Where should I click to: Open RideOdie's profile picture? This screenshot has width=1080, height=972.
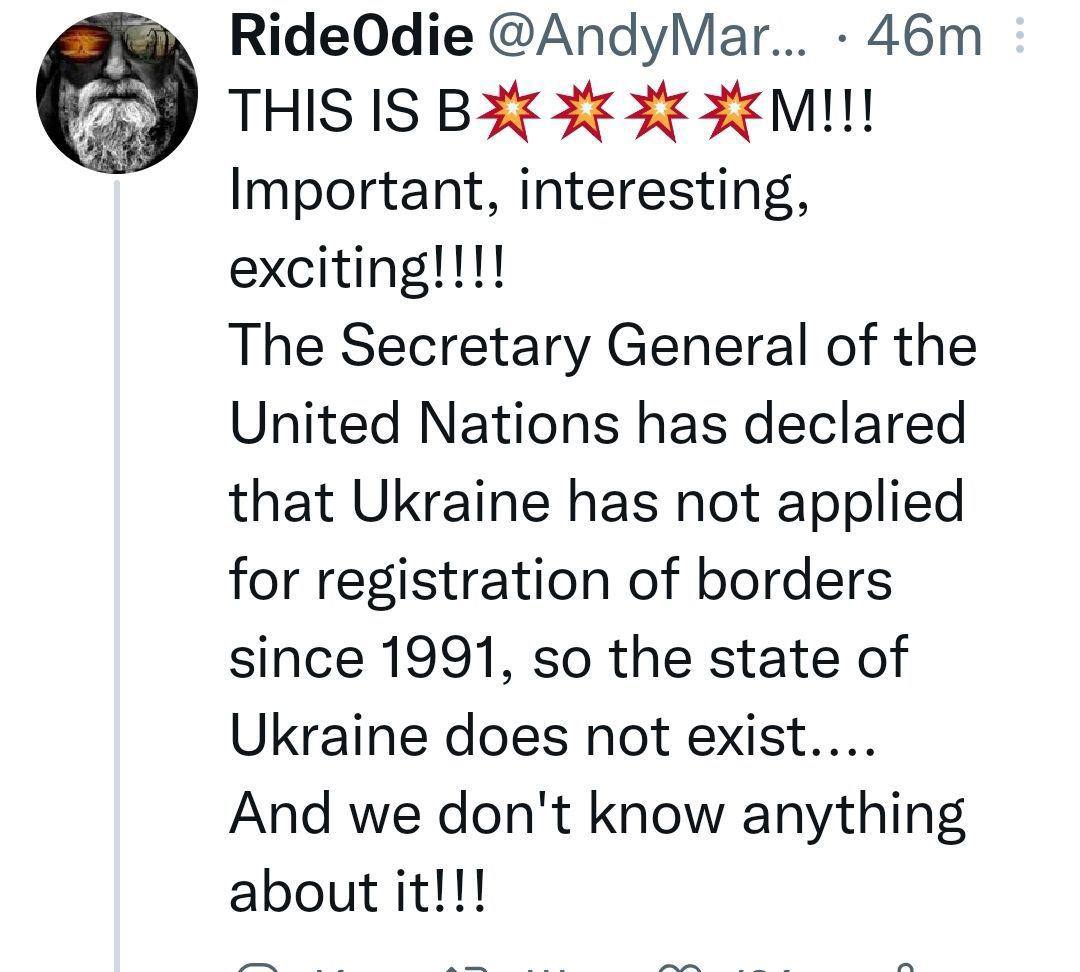point(117,93)
